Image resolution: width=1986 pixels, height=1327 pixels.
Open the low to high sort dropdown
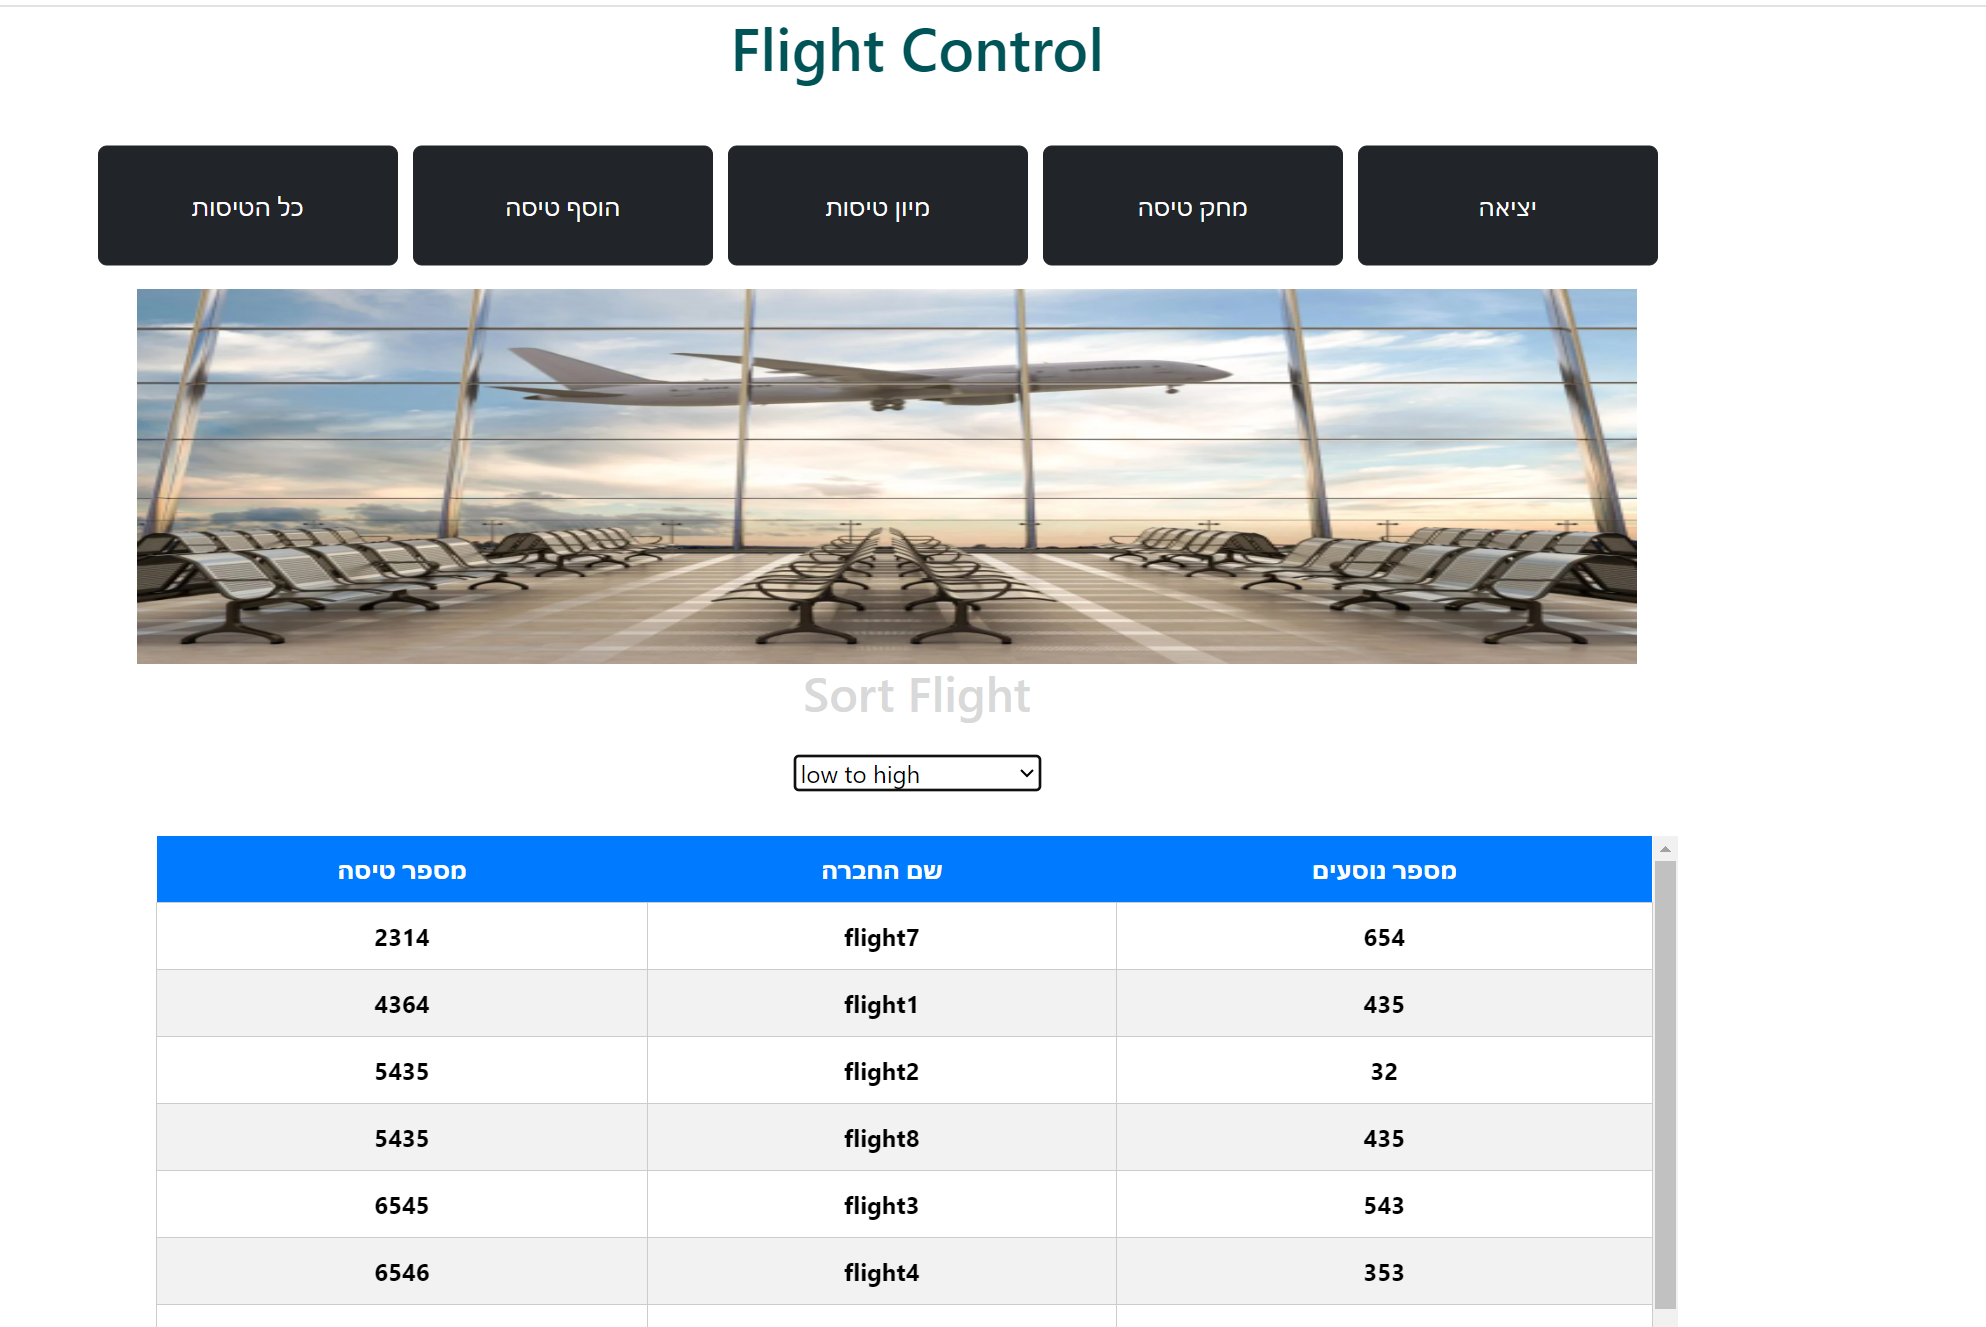(917, 773)
